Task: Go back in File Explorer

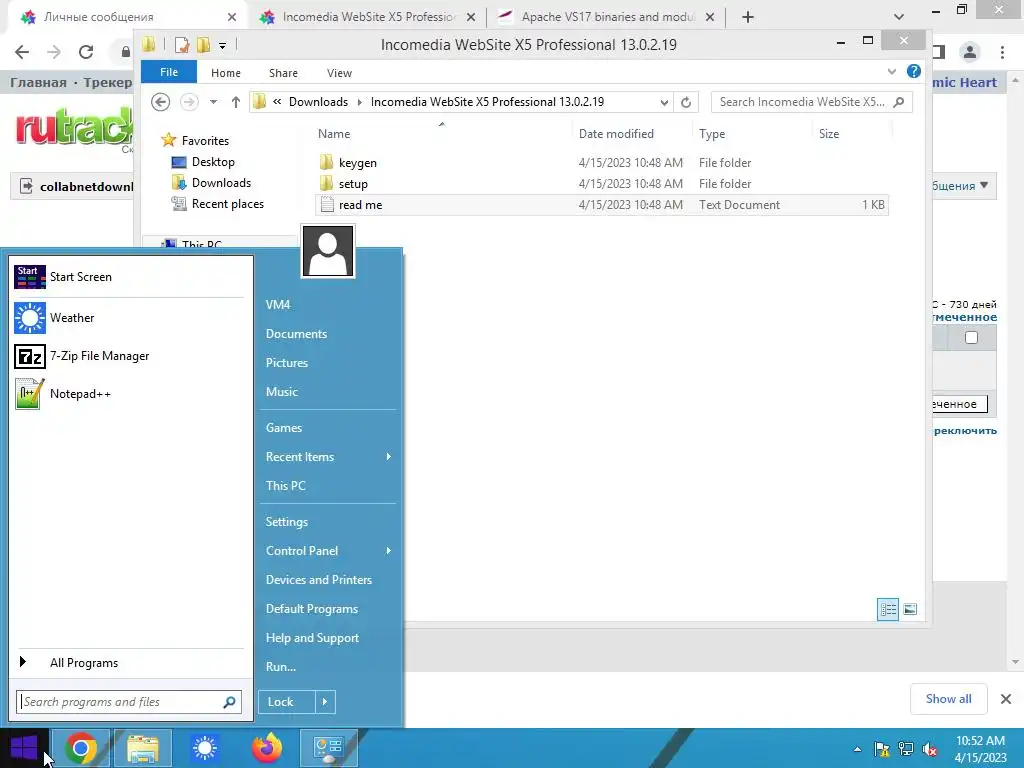Action: [x=160, y=102]
